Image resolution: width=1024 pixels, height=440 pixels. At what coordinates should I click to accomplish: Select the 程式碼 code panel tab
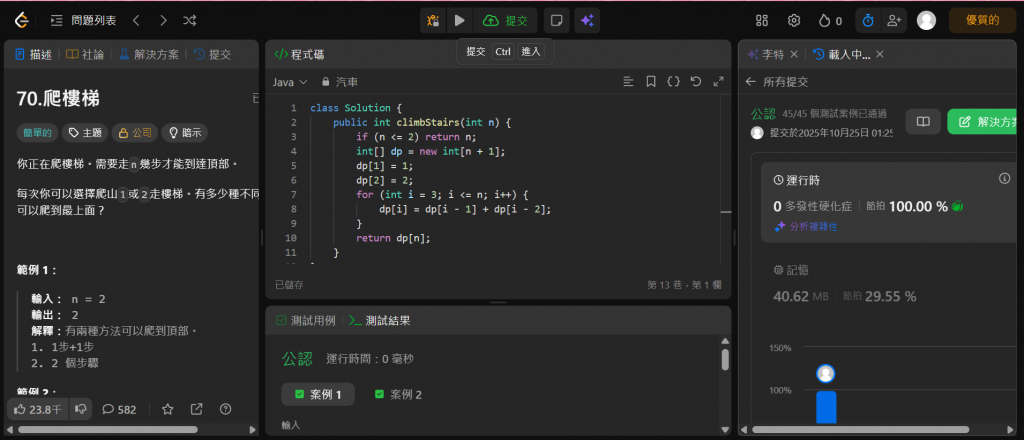(300, 54)
